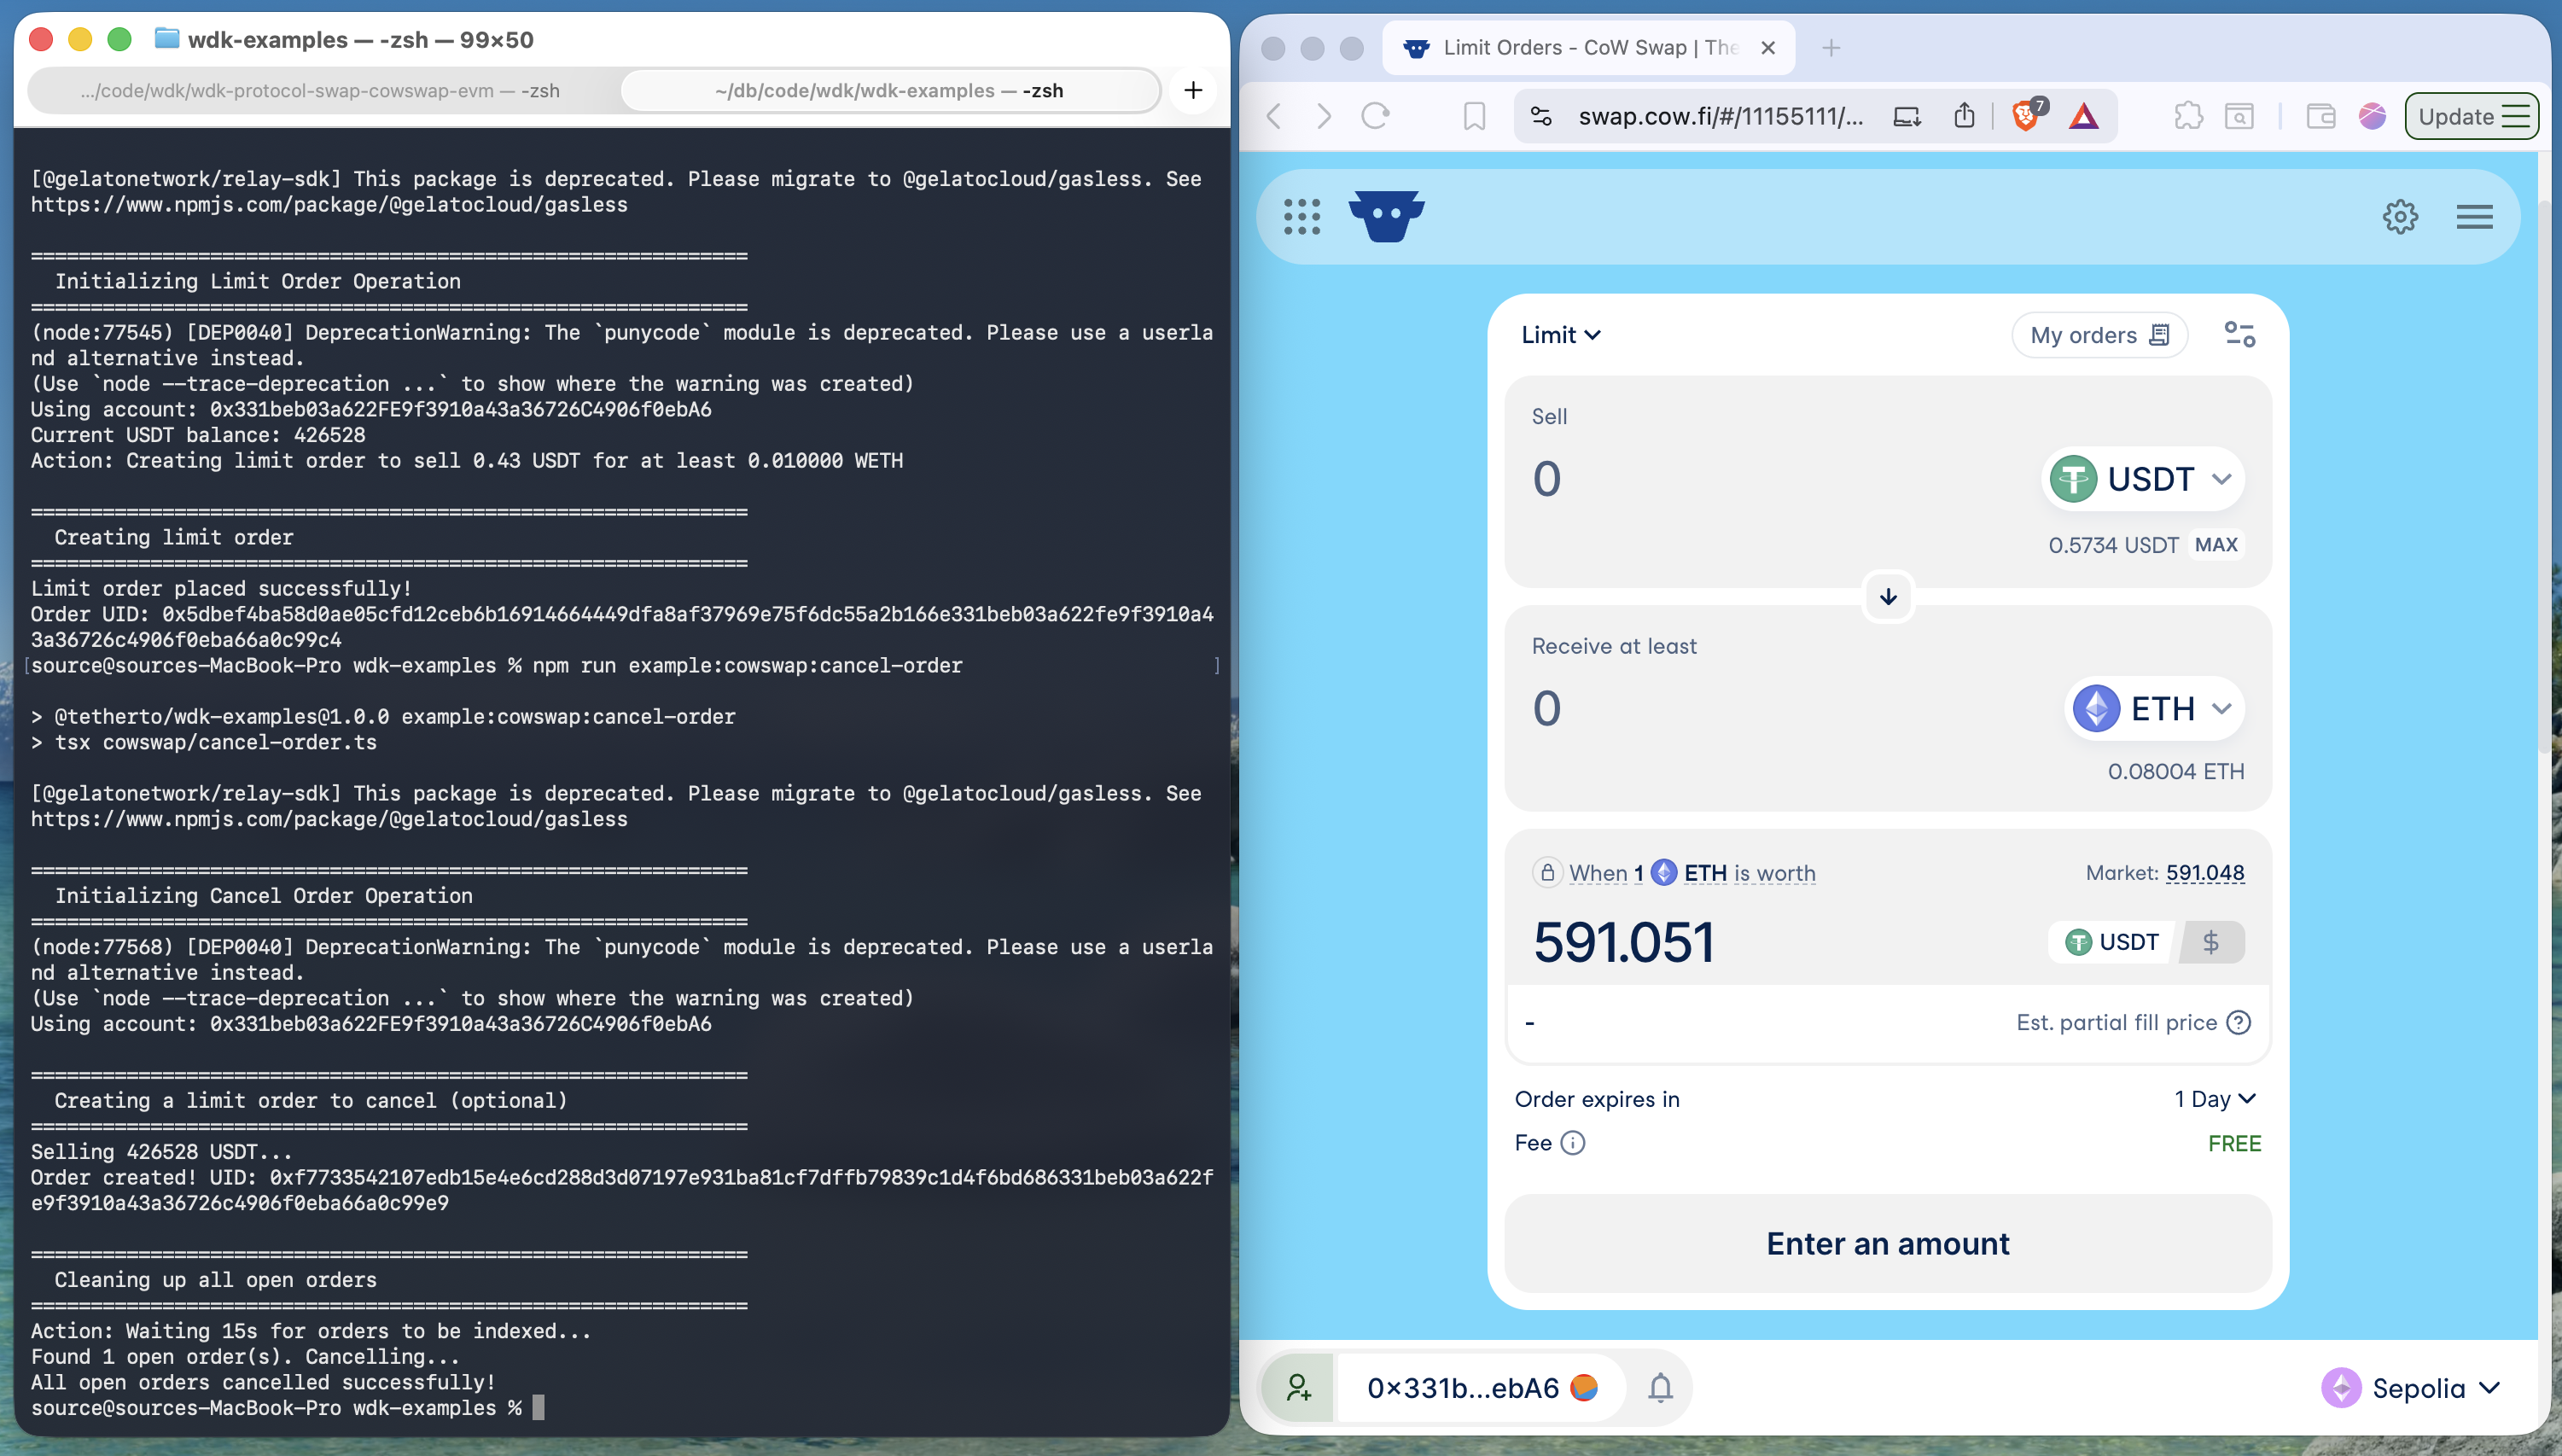Expand the Limit order type dropdown

click(x=1560, y=335)
